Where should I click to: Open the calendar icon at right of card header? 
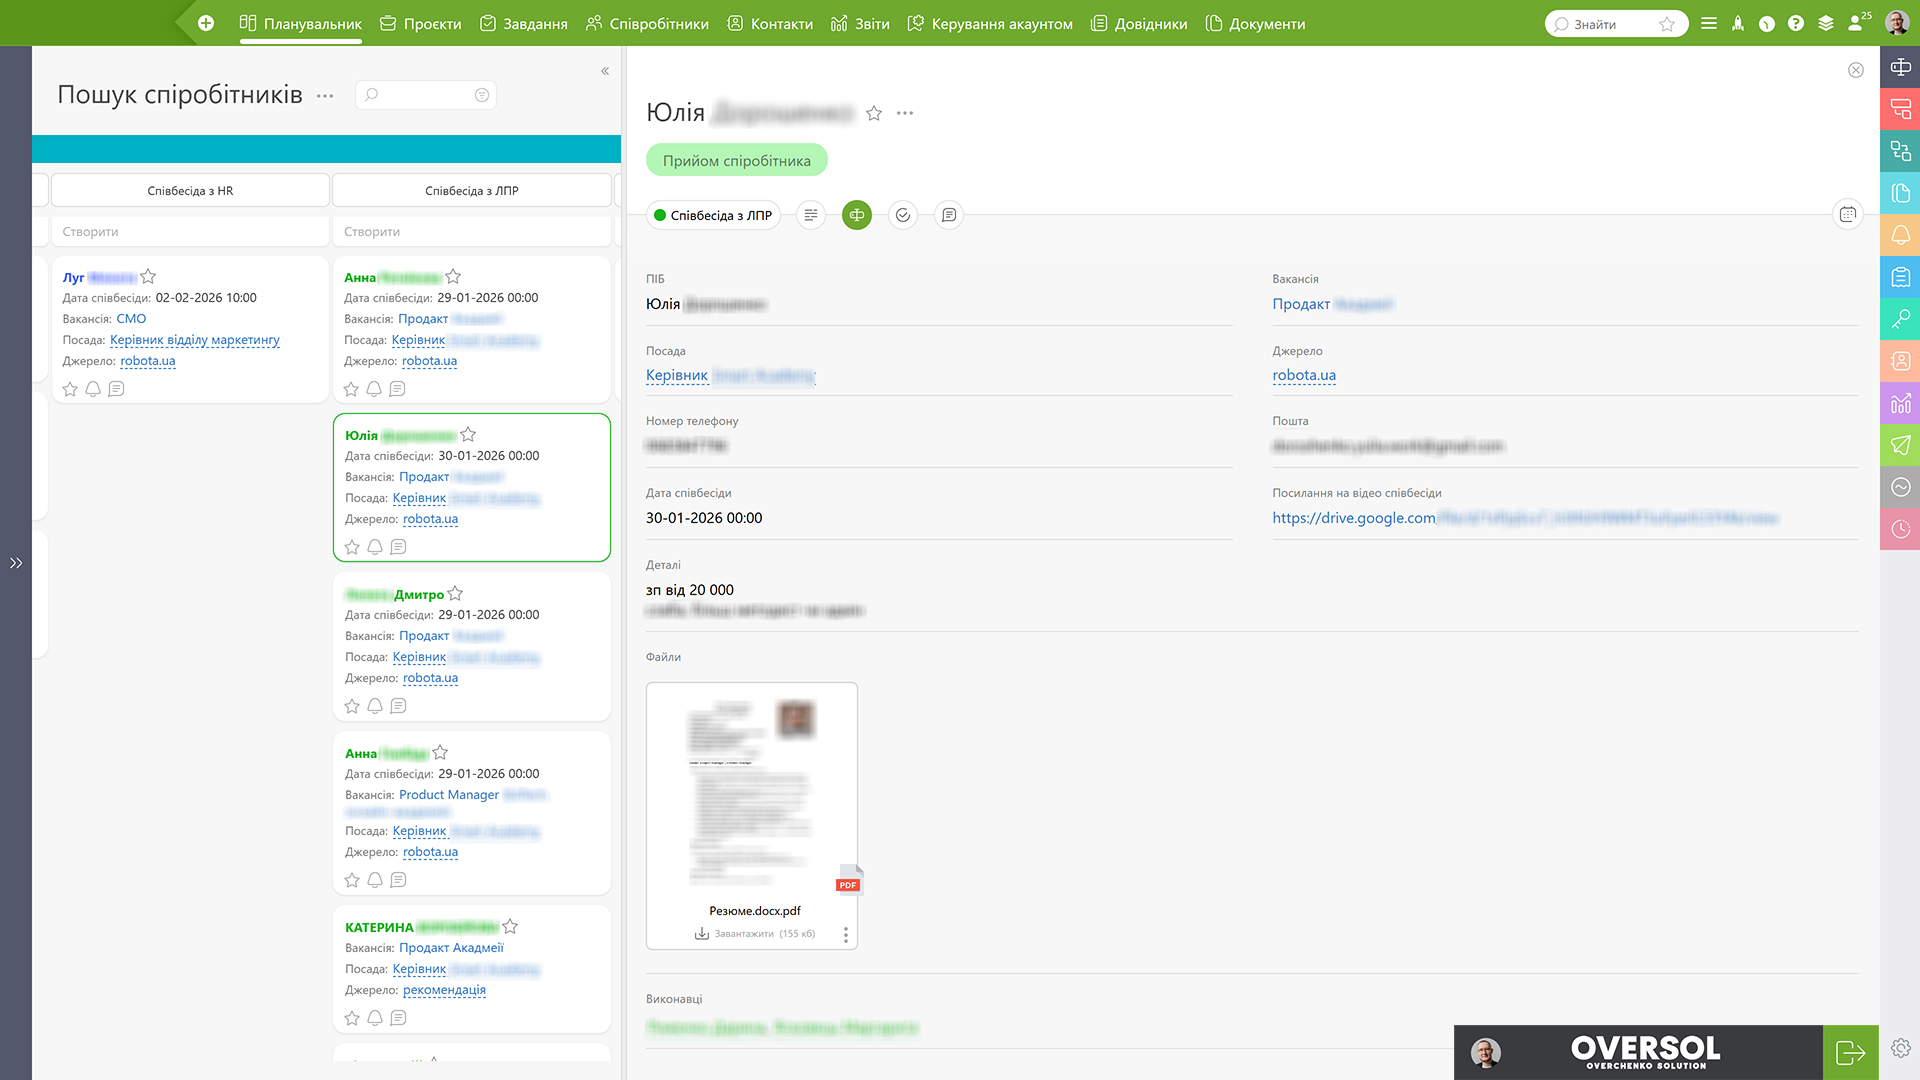click(1848, 214)
